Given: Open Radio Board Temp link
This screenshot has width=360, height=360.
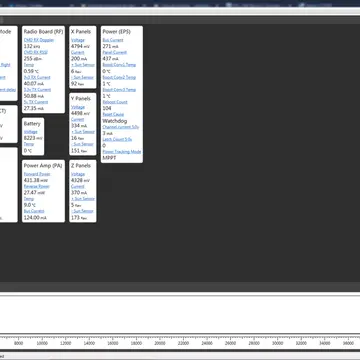Looking at the screenshot, I should click(x=29, y=65).
